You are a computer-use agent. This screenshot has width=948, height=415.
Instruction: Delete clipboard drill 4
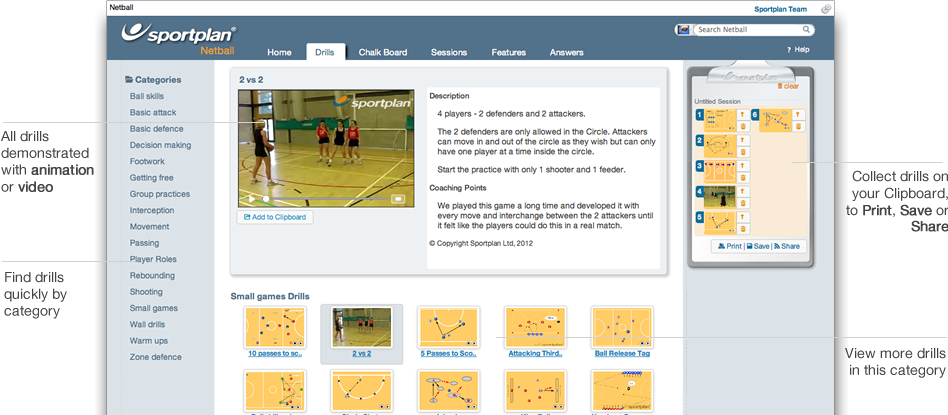coord(742,203)
